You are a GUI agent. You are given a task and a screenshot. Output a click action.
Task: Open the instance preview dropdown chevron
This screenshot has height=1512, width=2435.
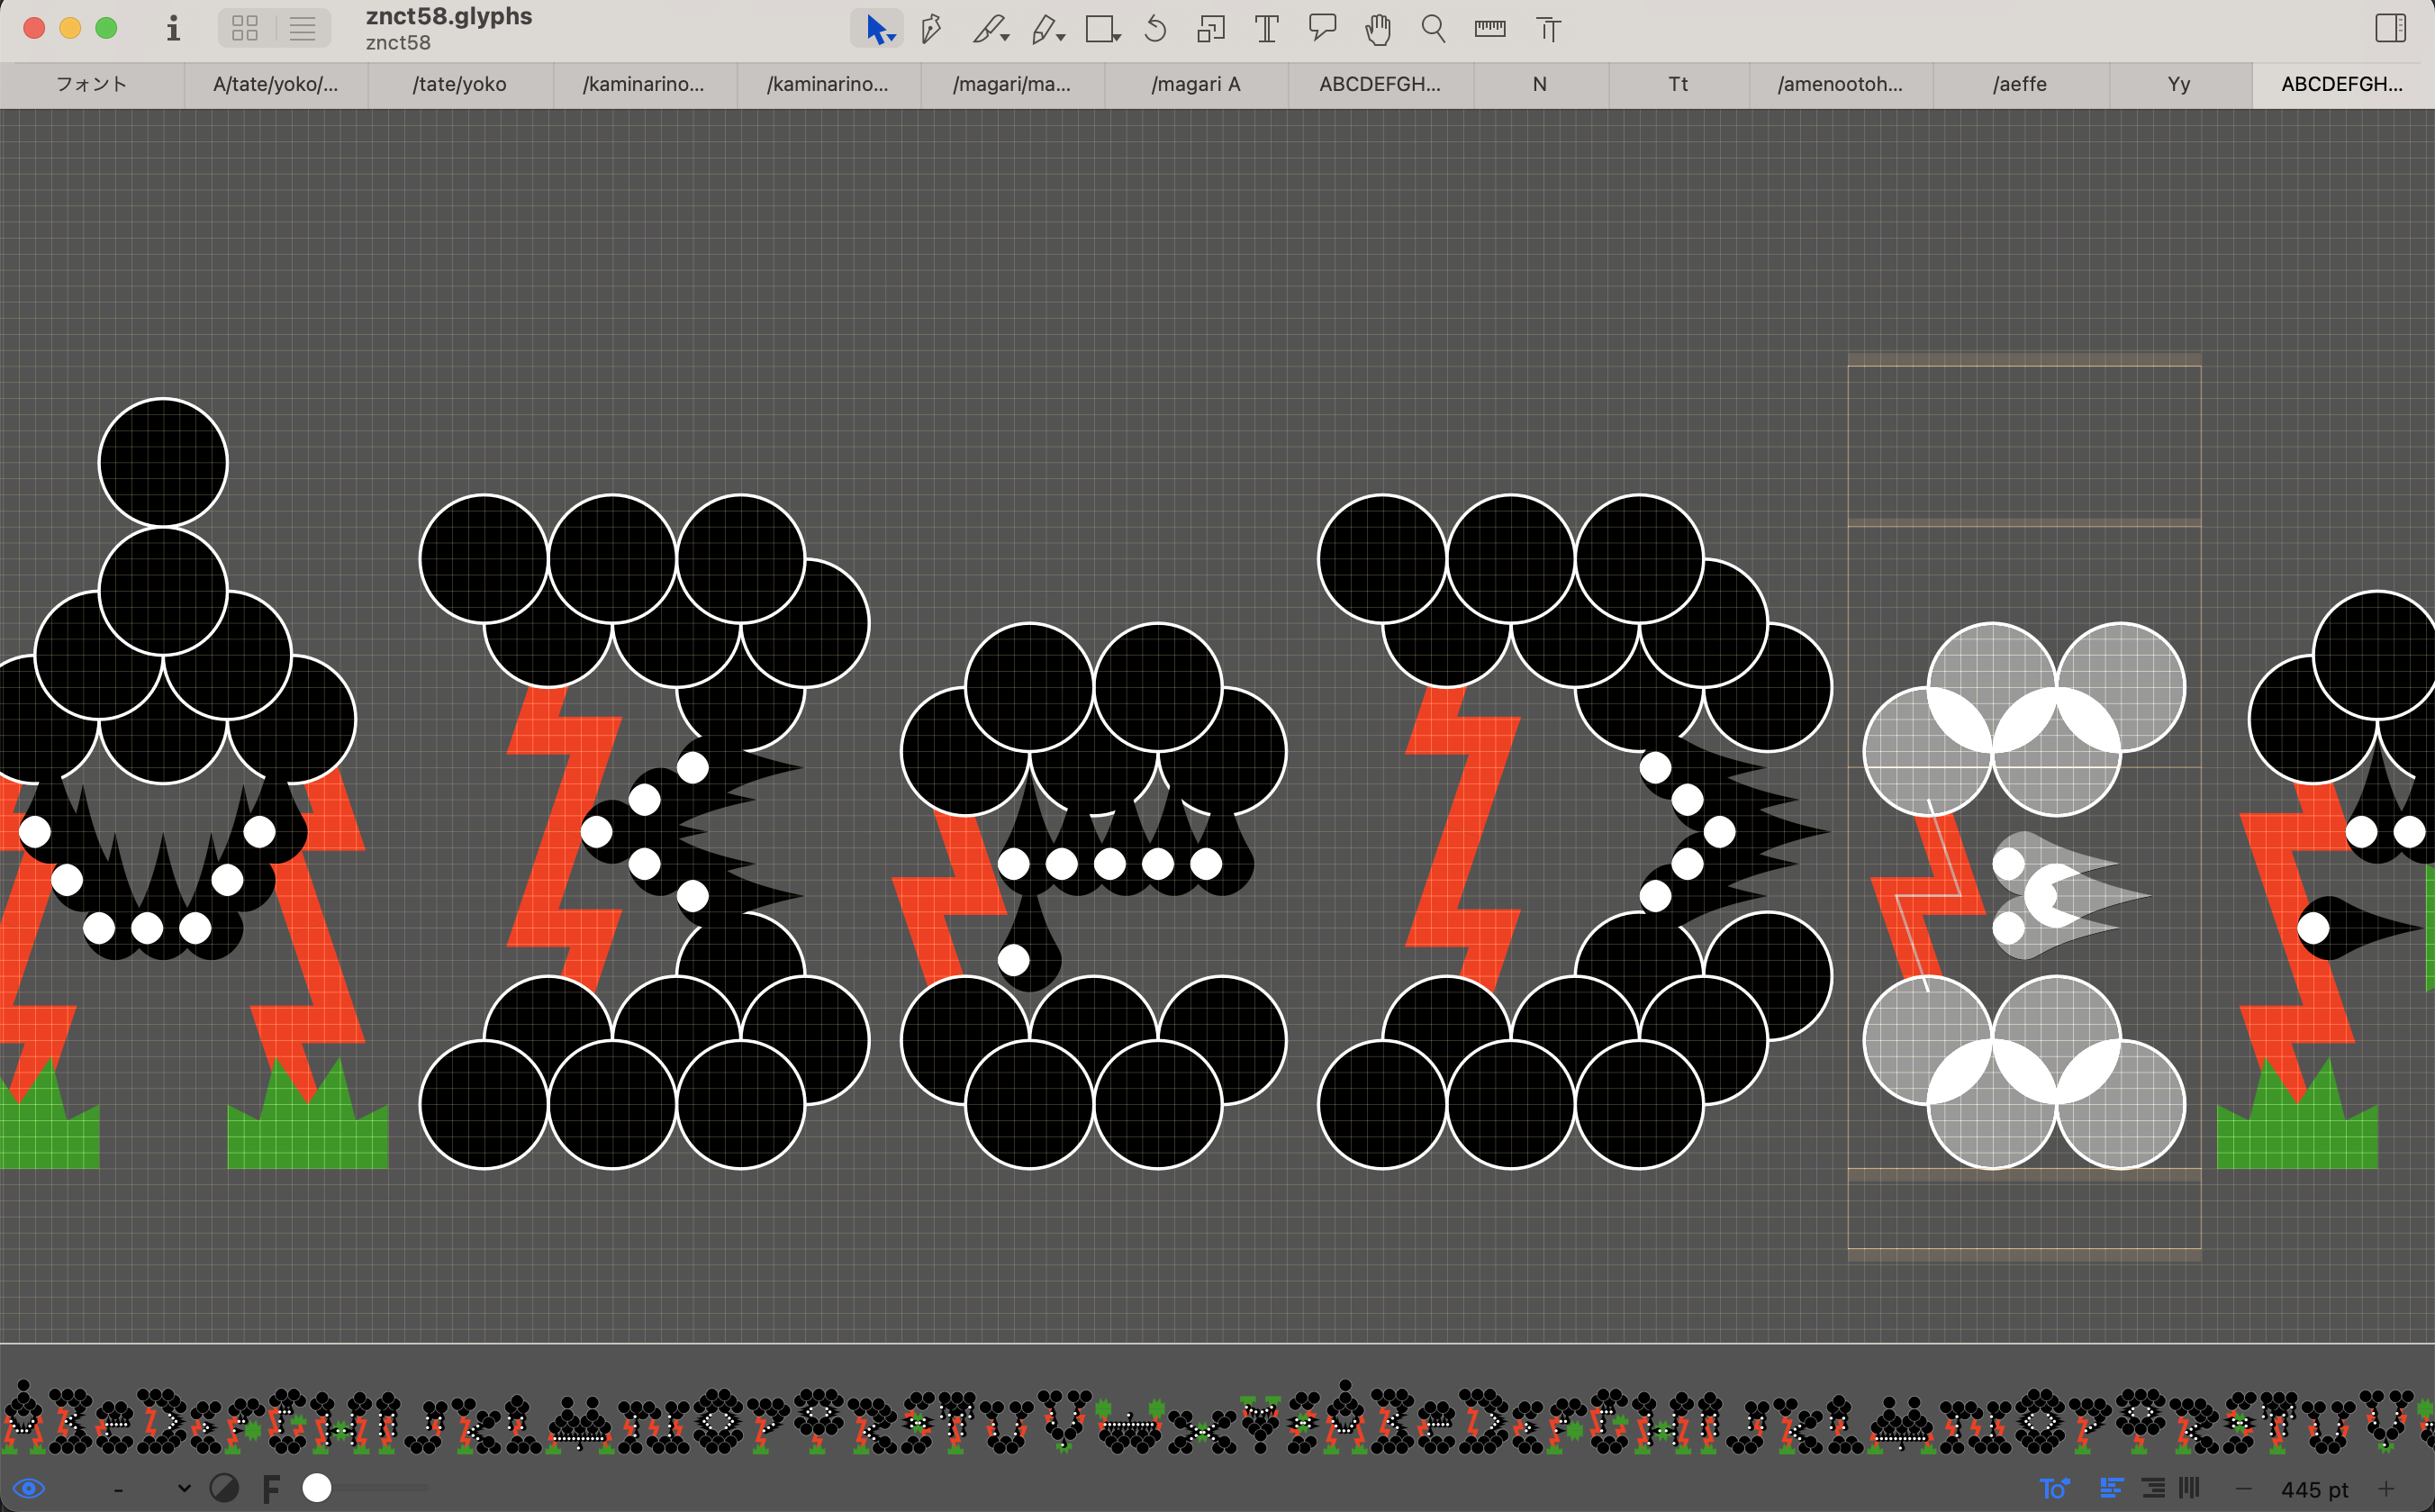[184, 1488]
